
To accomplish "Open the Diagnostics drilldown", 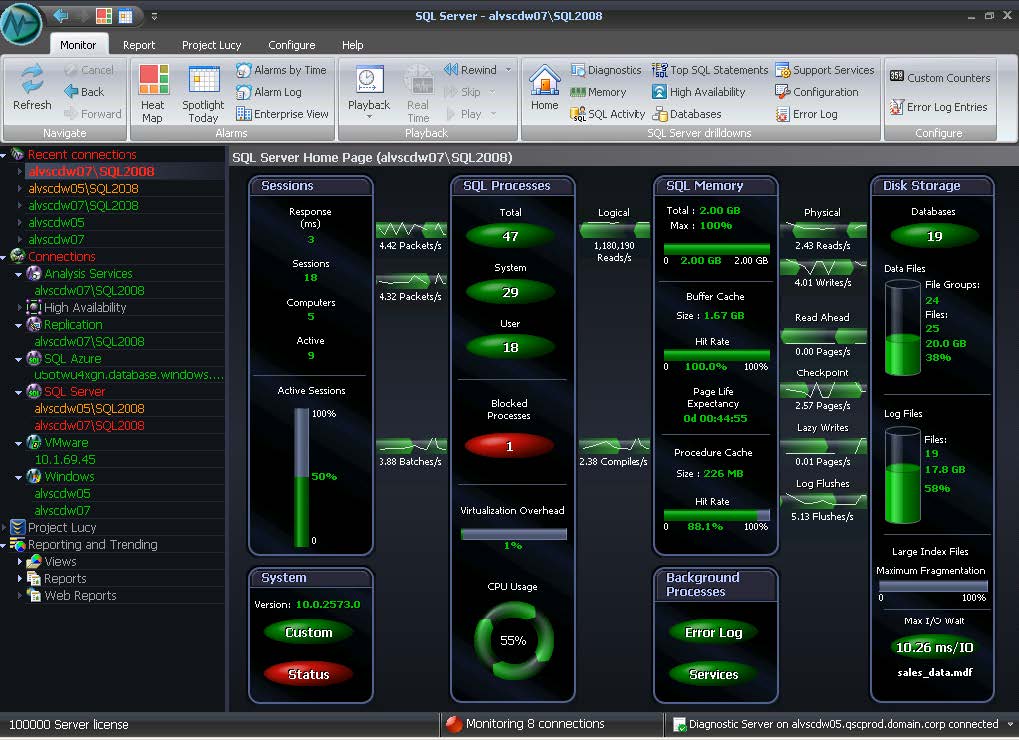I will point(606,70).
